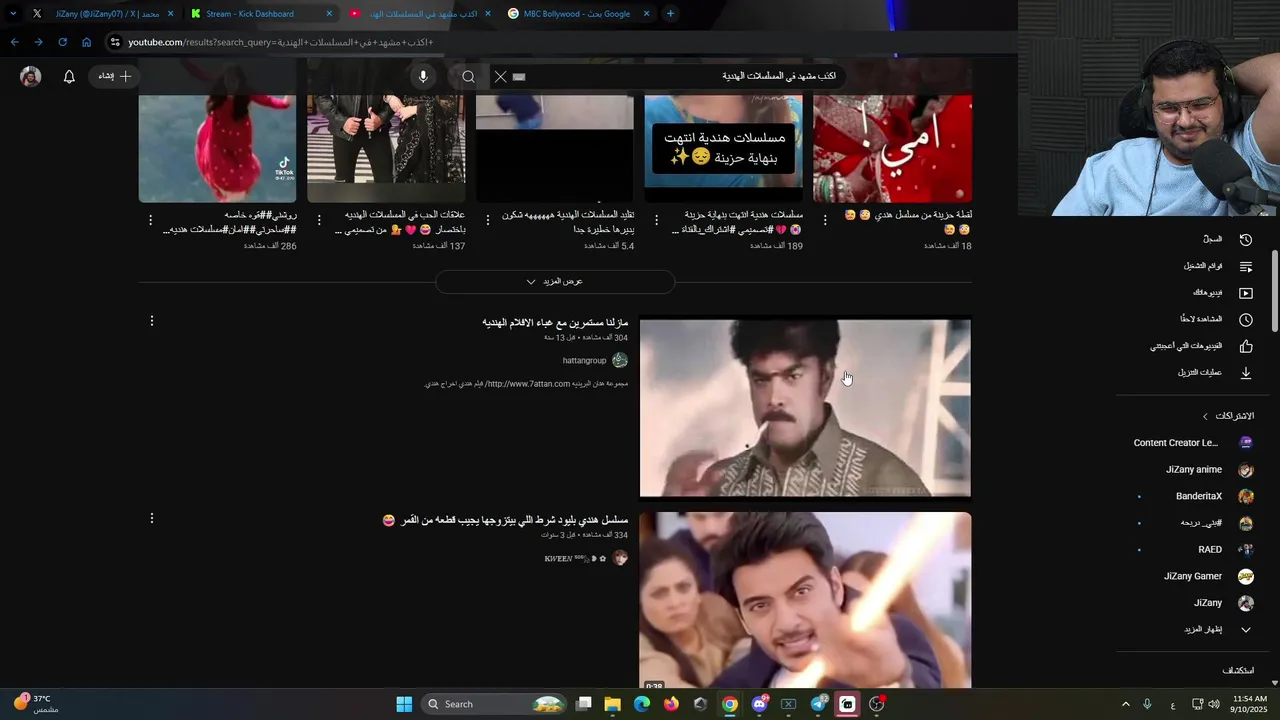
Task: Open the JiZany Gamer subscription
Action: point(1208,577)
